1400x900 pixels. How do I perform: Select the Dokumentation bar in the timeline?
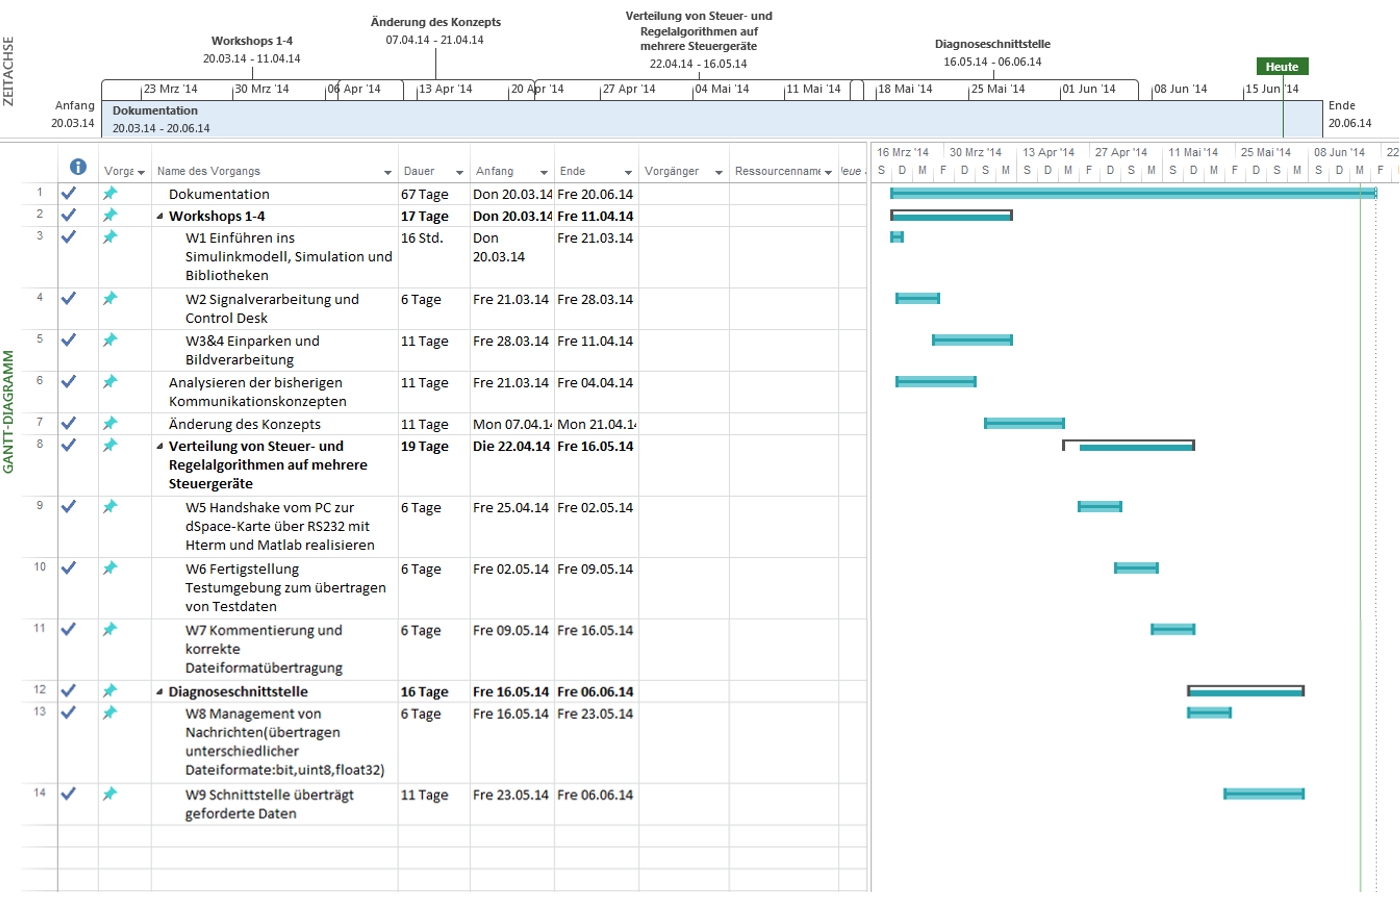pos(700,119)
